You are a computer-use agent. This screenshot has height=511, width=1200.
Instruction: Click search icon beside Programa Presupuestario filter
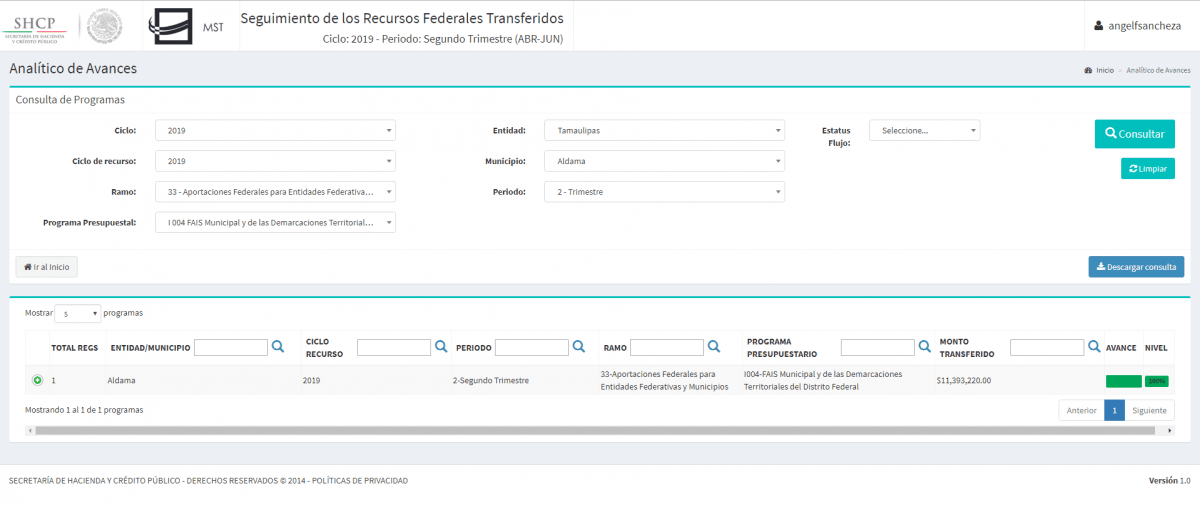924,347
